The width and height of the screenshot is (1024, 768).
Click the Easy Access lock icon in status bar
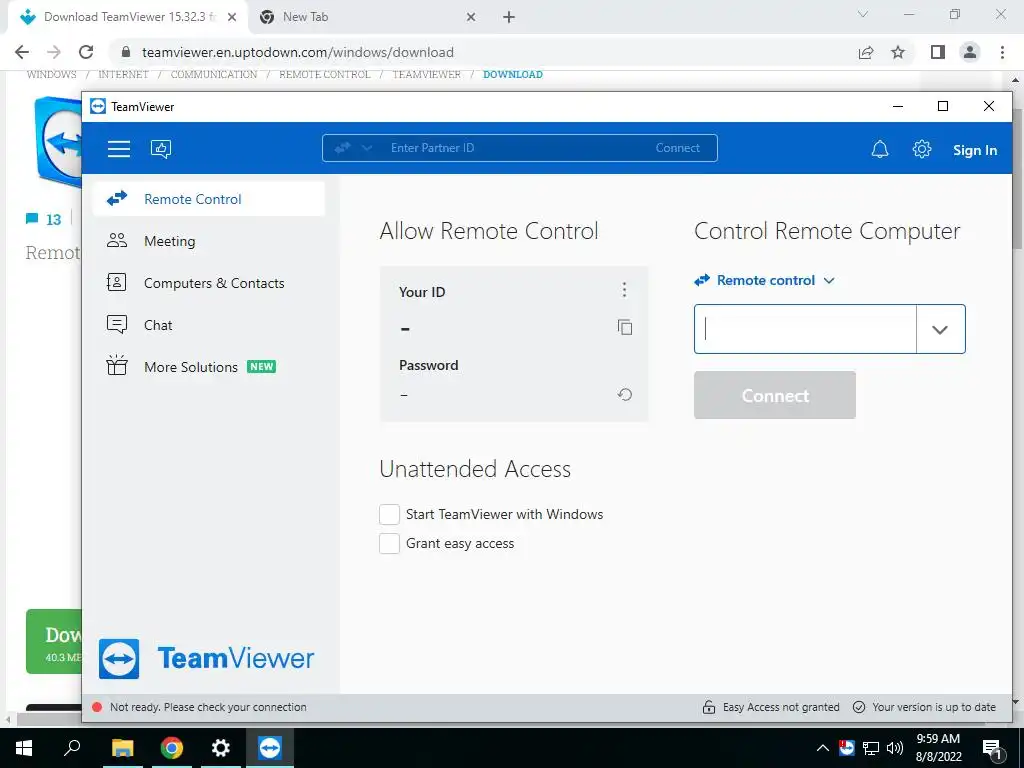pyautogui.click(x=709, y=707)
